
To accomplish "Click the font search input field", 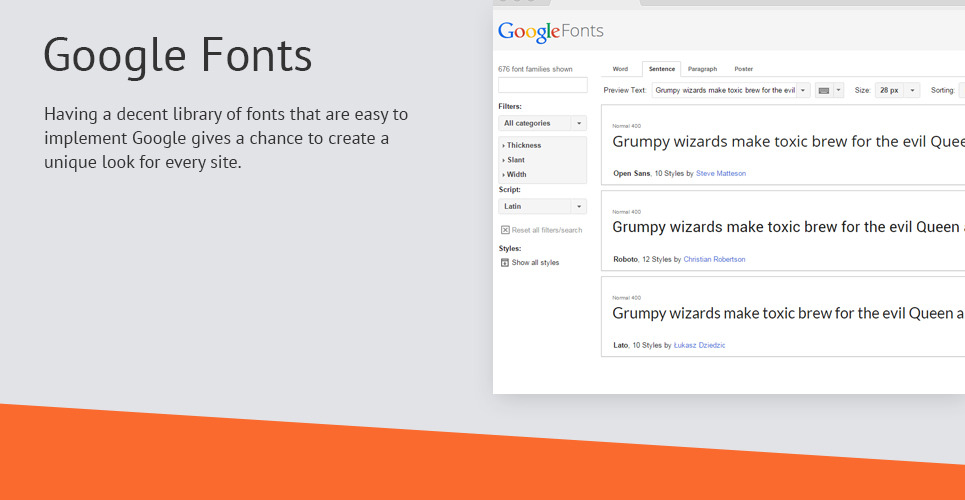I will tap(542, 86).
